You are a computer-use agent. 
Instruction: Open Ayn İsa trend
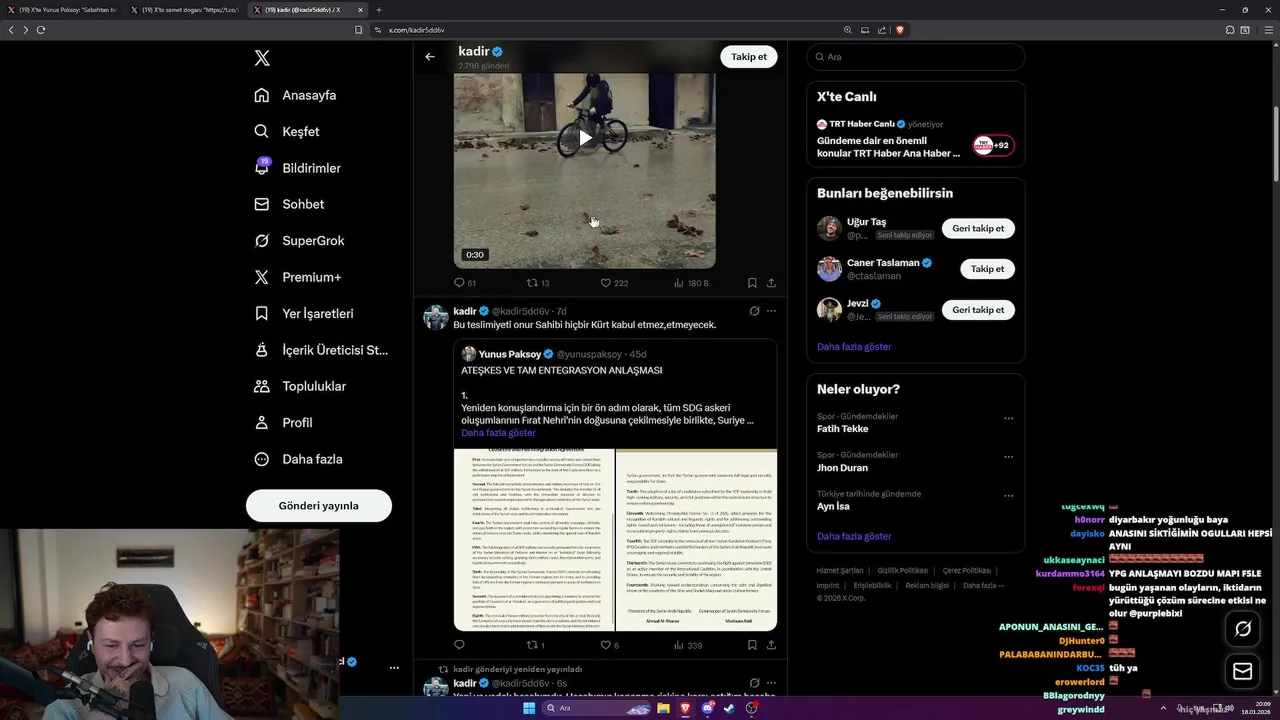[833, 506]
